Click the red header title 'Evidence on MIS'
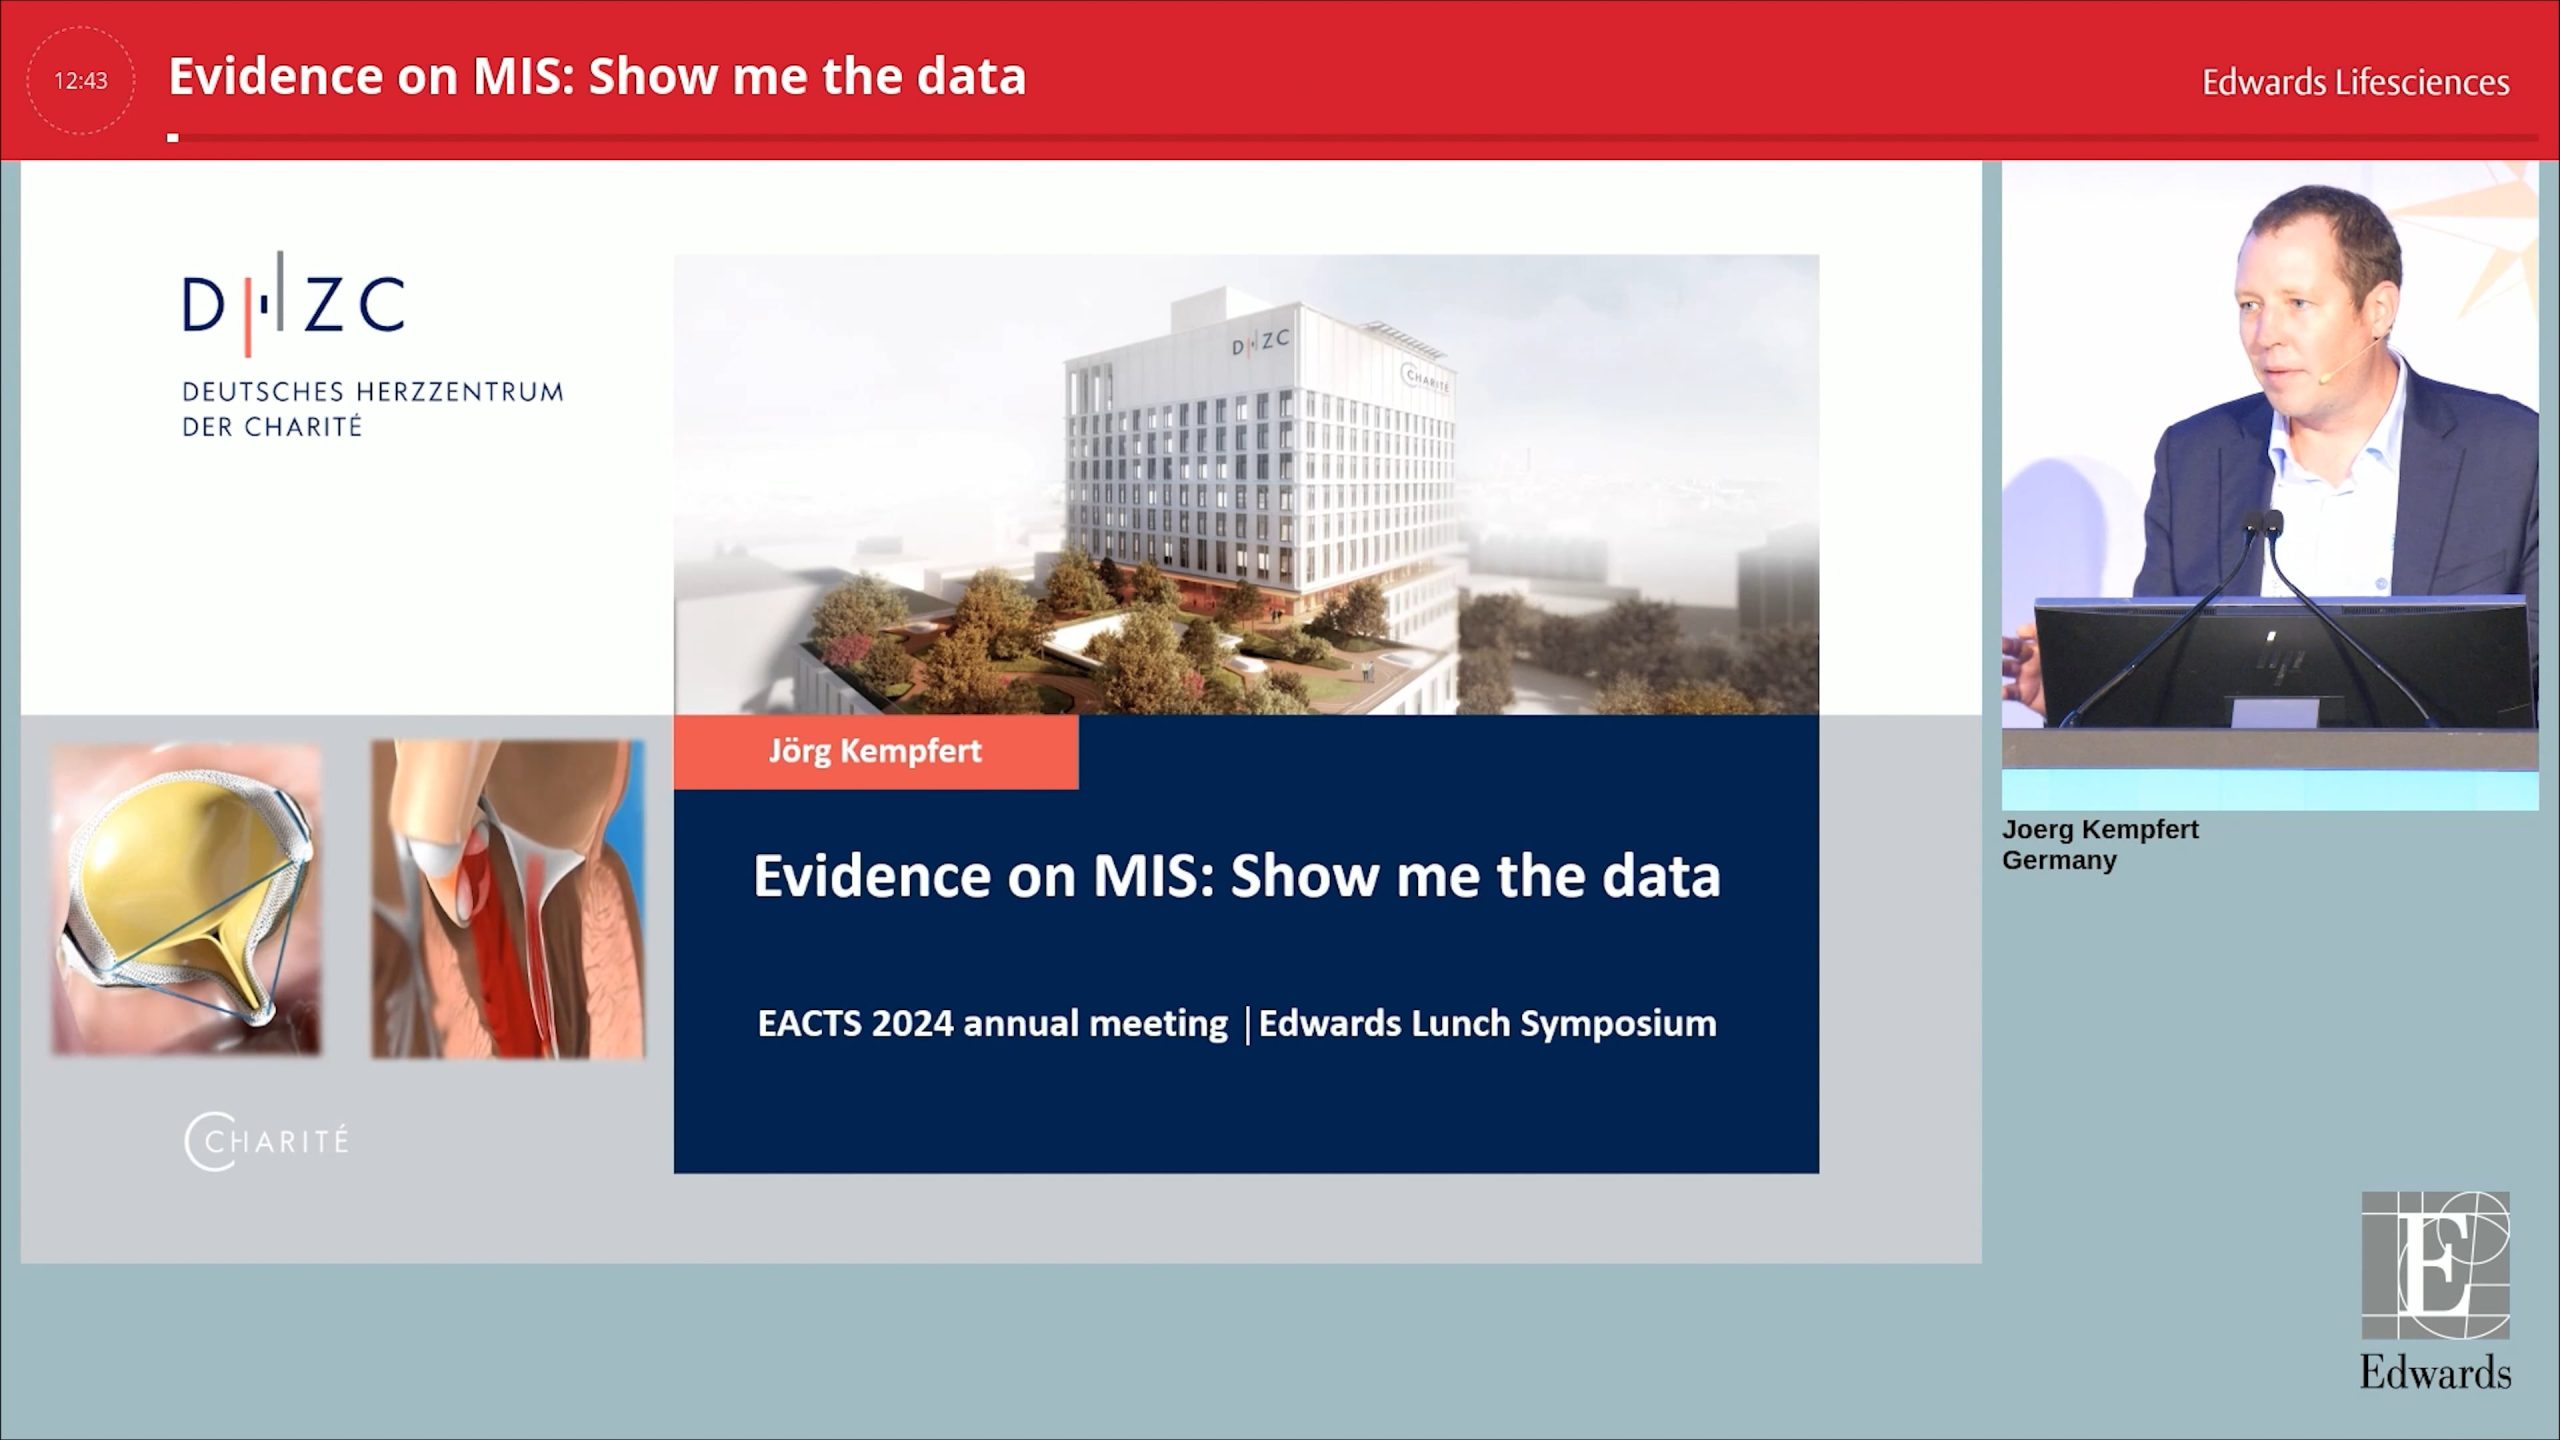 point(597,77)
